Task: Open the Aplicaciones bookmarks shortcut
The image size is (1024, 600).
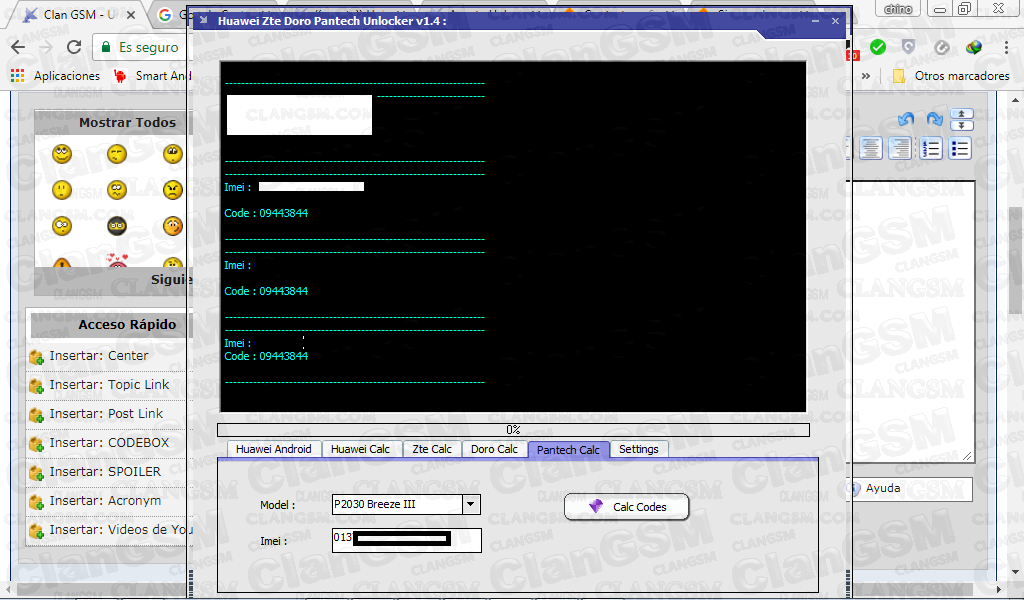Action: point(56,76)
